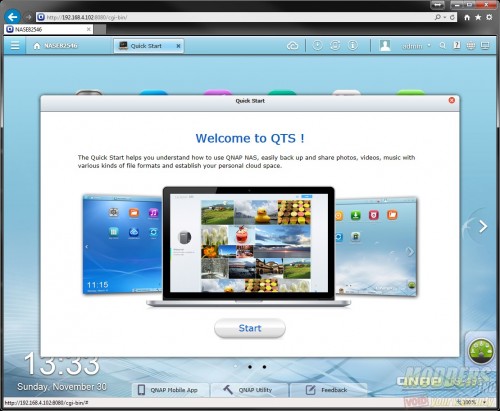Click the 13:33 desktop clock
The width and height of the screenshot is (500, 411).
coord(62,364)
